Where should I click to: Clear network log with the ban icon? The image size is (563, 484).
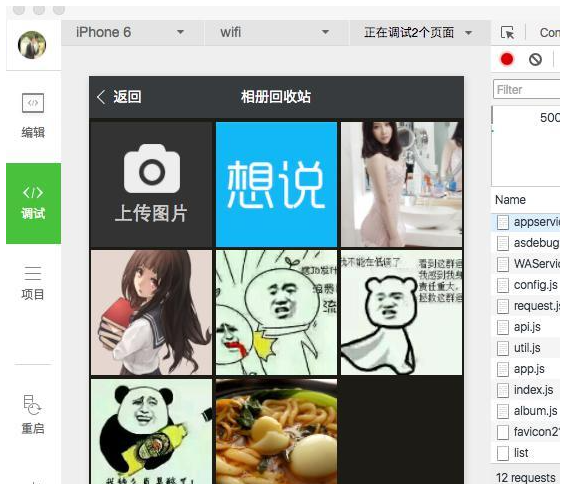pyautogui.click(x=535, y=59)
